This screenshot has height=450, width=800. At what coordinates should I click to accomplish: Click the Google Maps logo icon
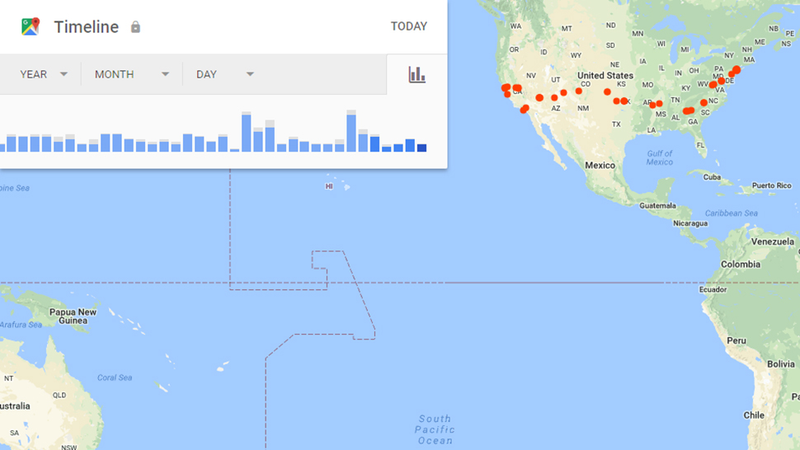(31, 27)
